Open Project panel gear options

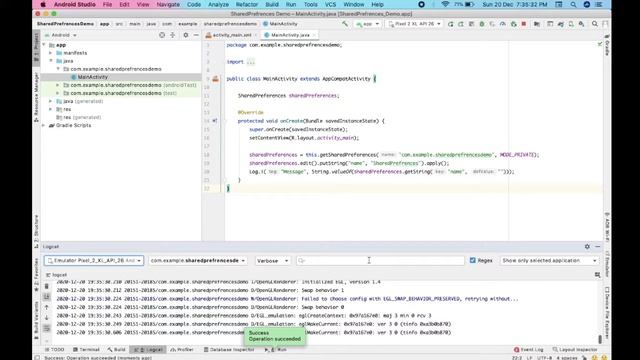(x=186, y=35)
